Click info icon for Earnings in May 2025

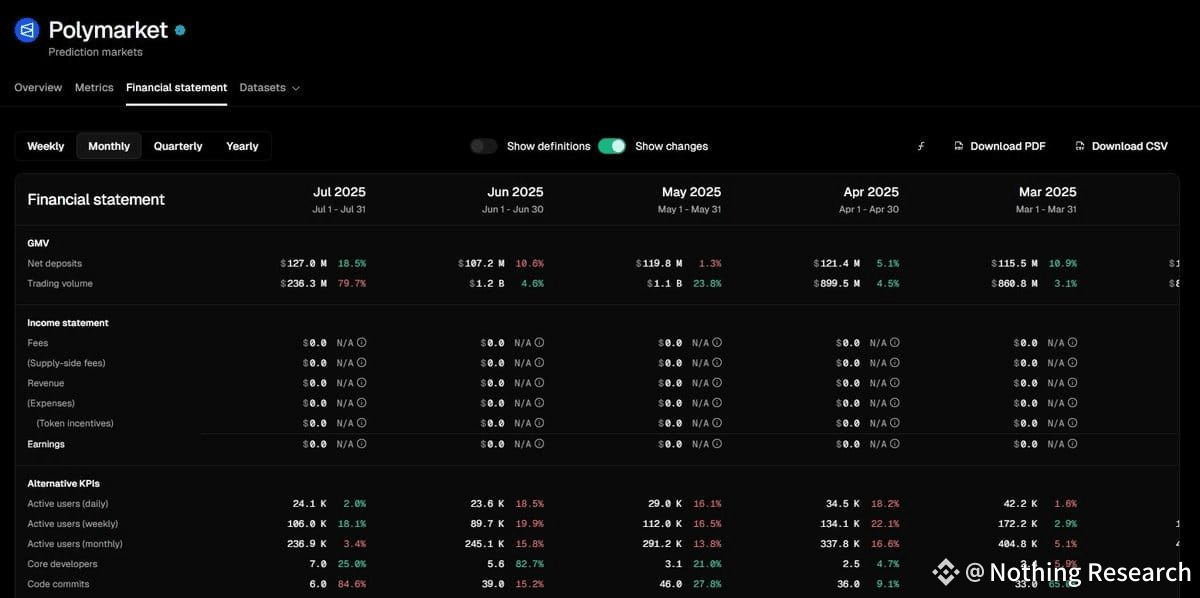click(x=717, y=444)
